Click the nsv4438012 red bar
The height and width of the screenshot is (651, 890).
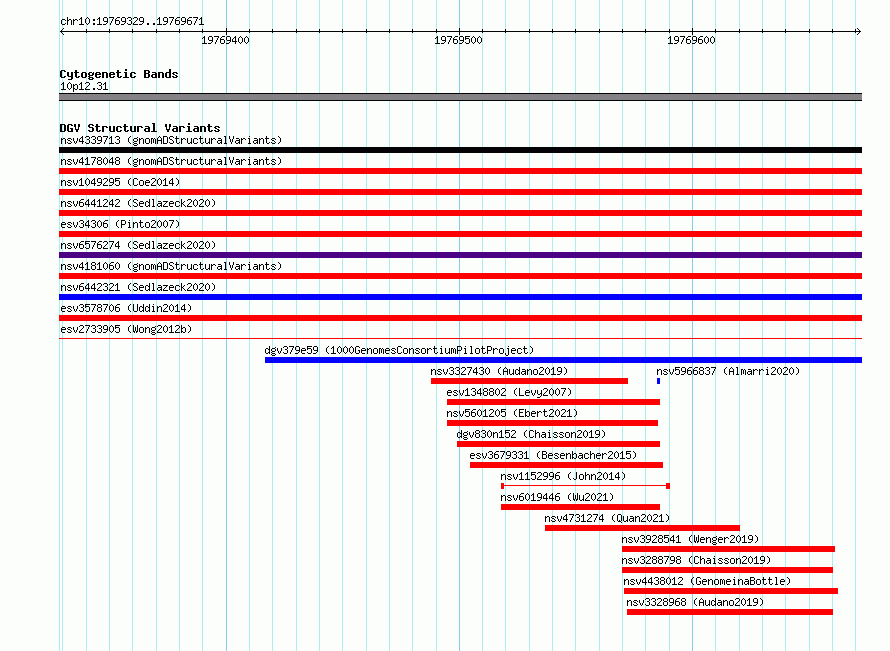pyautogui.click(x=731, y=591)
